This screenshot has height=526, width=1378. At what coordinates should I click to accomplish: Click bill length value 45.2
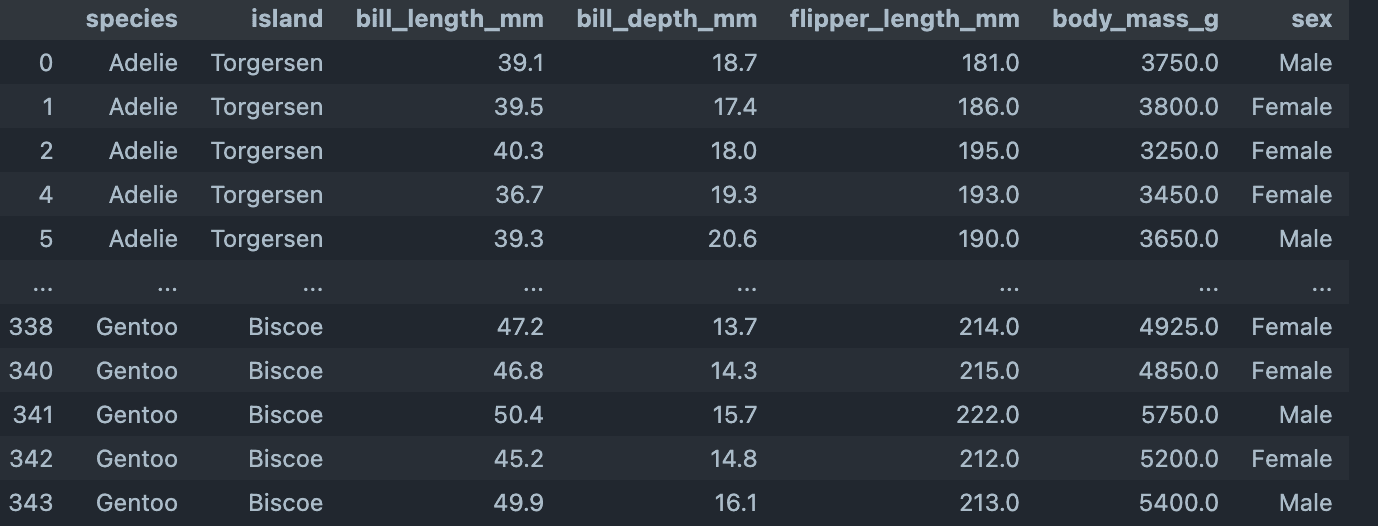tap(520, 459)
